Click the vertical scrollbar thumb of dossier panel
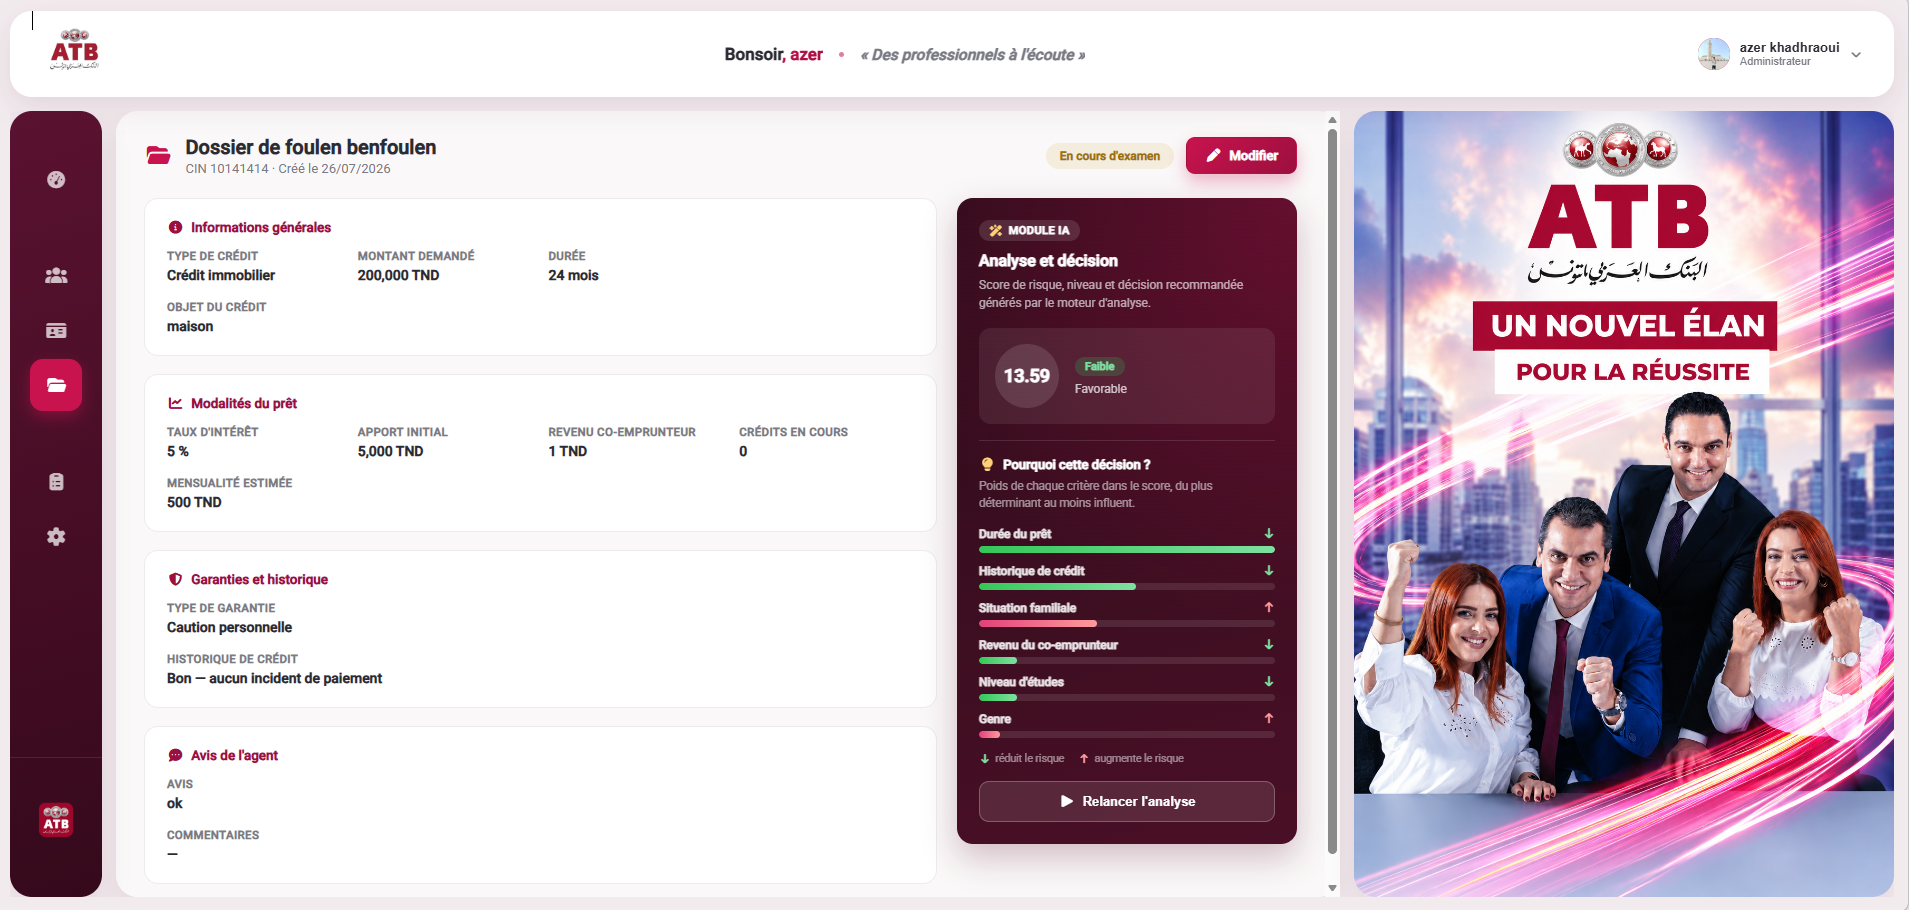 coord(1332,491)
